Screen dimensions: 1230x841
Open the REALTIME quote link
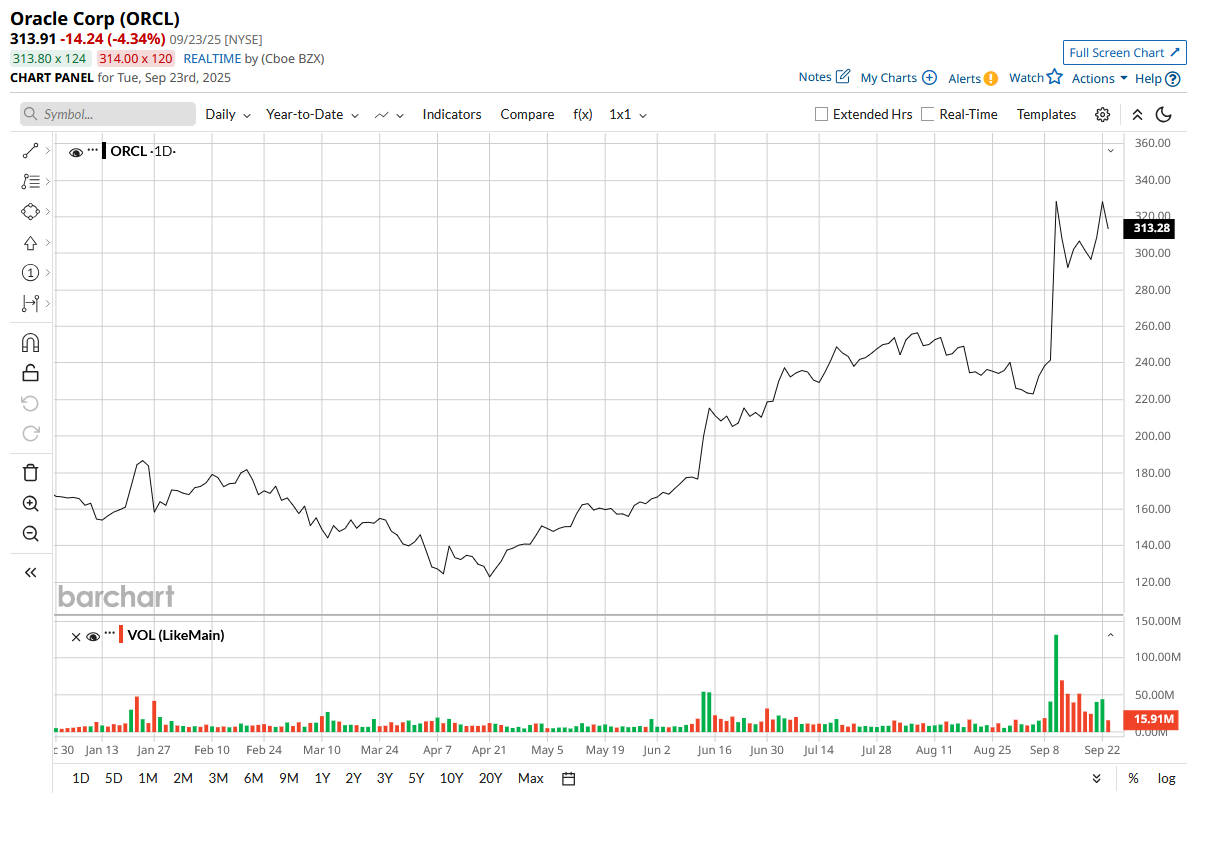pos(213,58)
